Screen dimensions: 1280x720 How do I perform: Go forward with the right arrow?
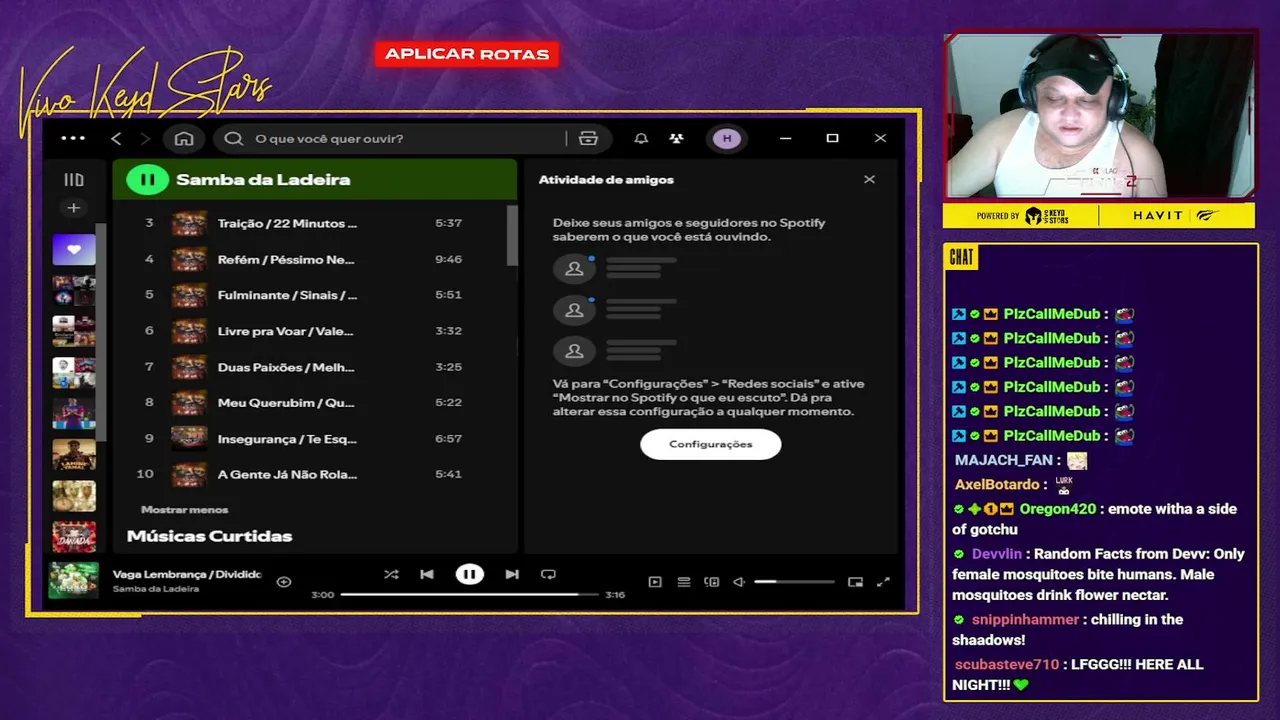(x=145, y=138)
